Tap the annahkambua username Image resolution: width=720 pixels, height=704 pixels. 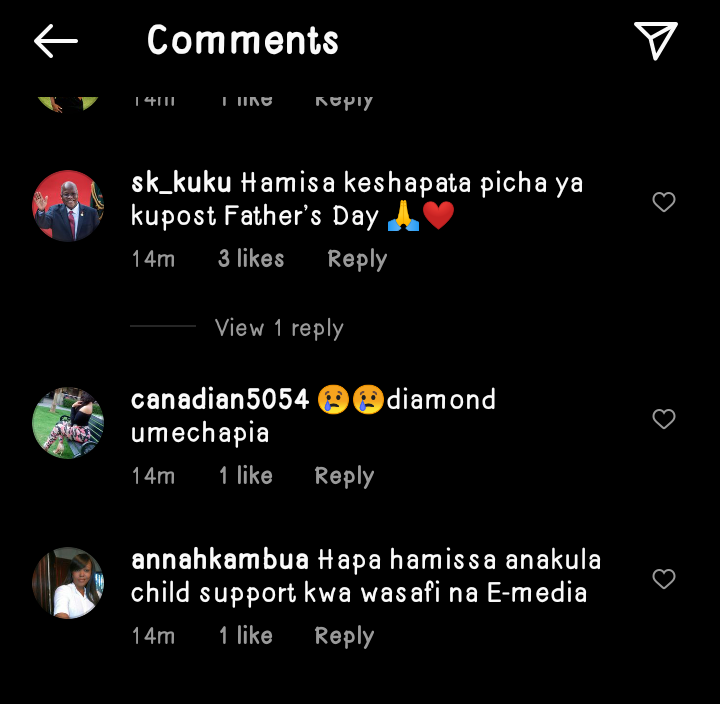[220, 560]
